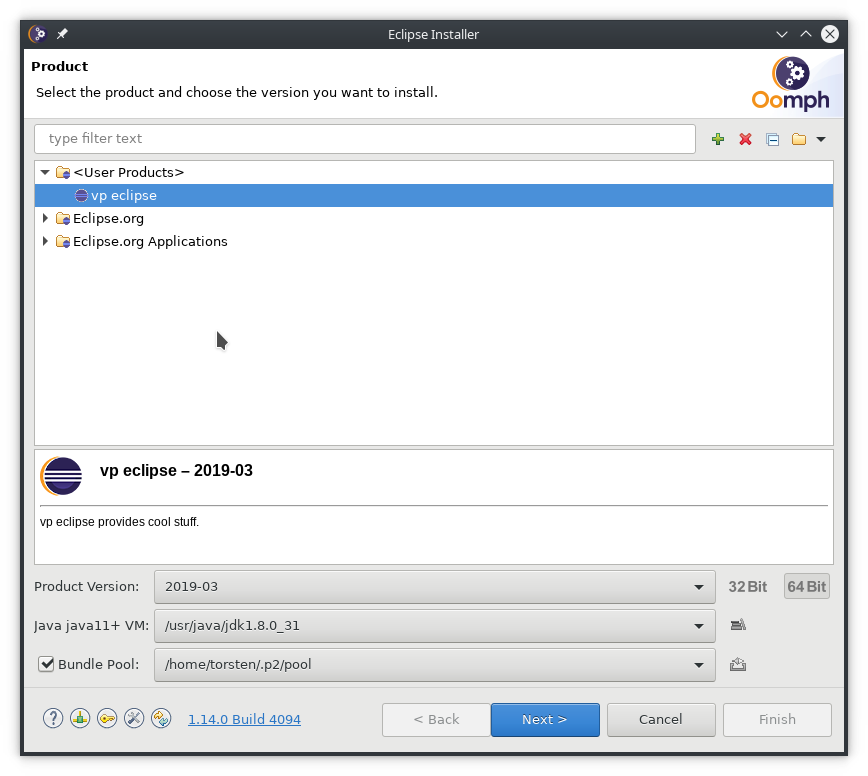
Task: Click Next to proceed
Action: (545, 719)
